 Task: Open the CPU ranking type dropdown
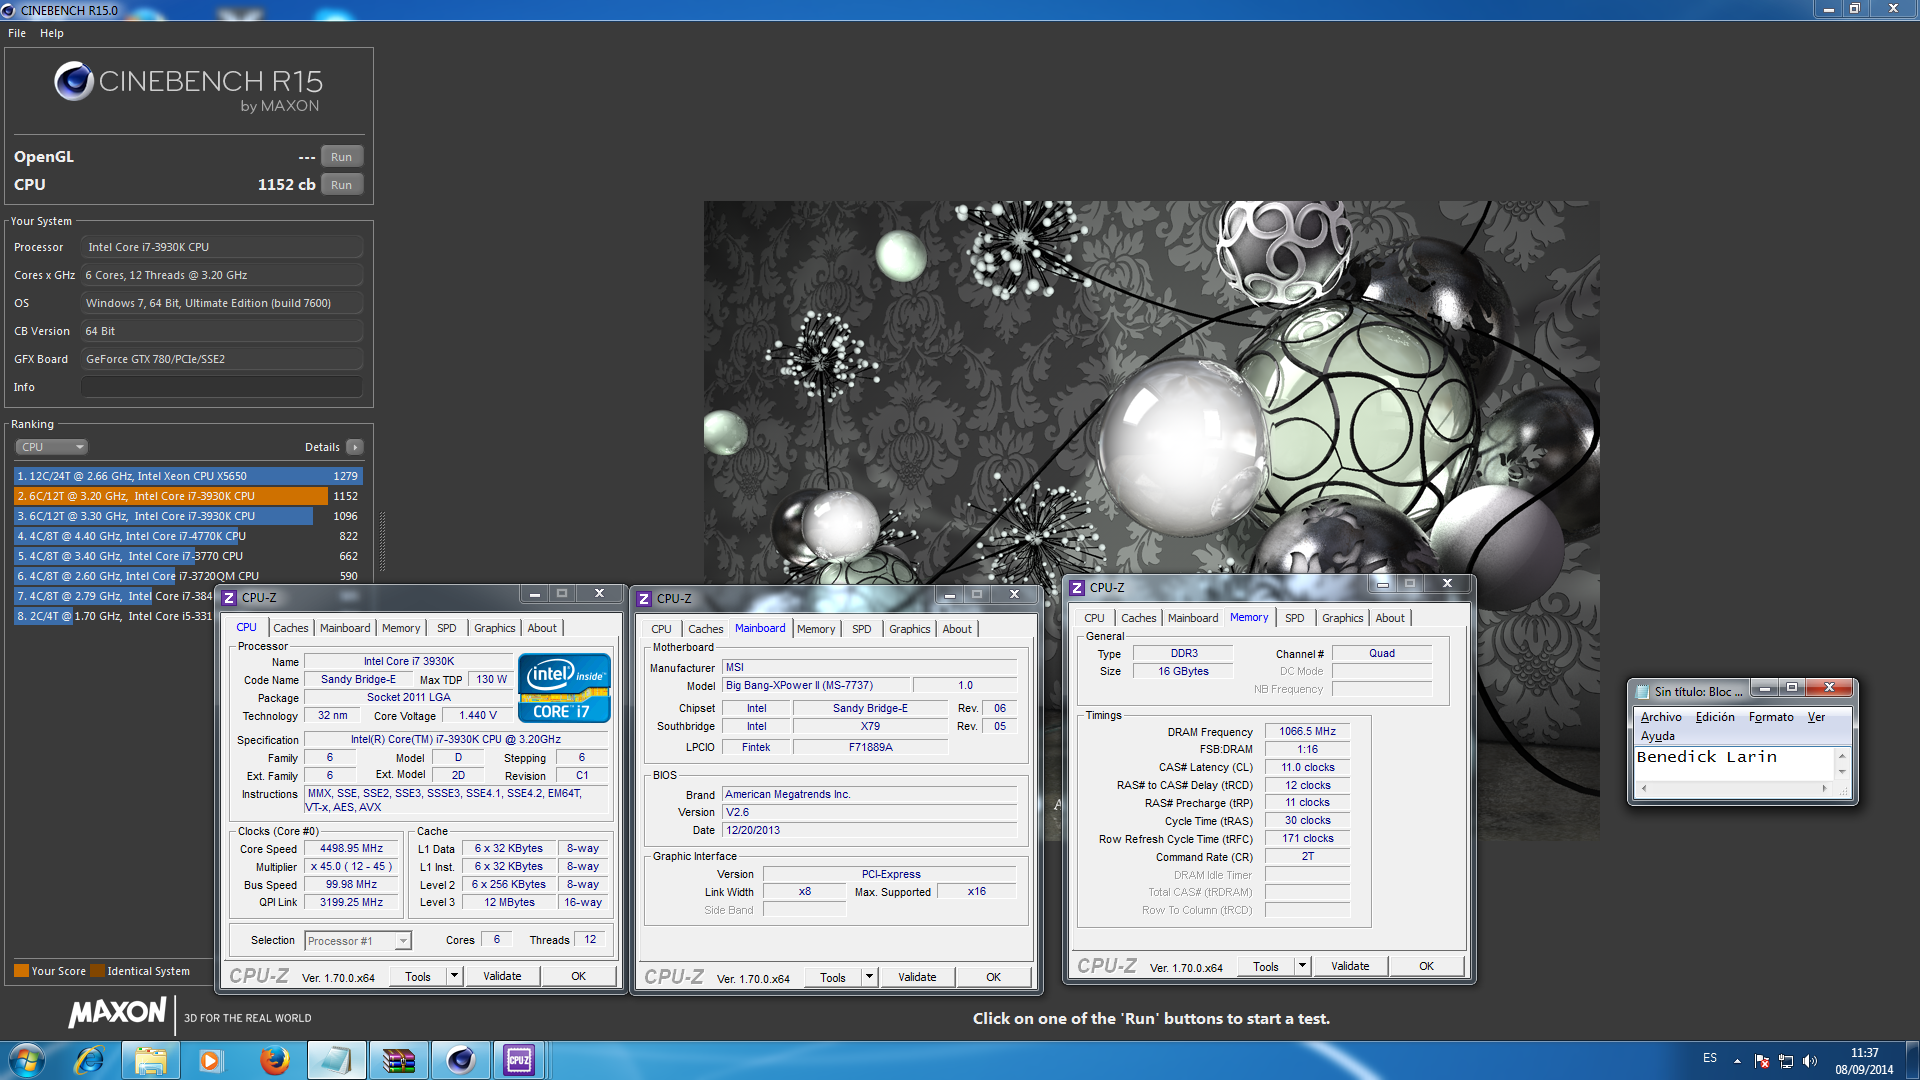coord(52,447)
